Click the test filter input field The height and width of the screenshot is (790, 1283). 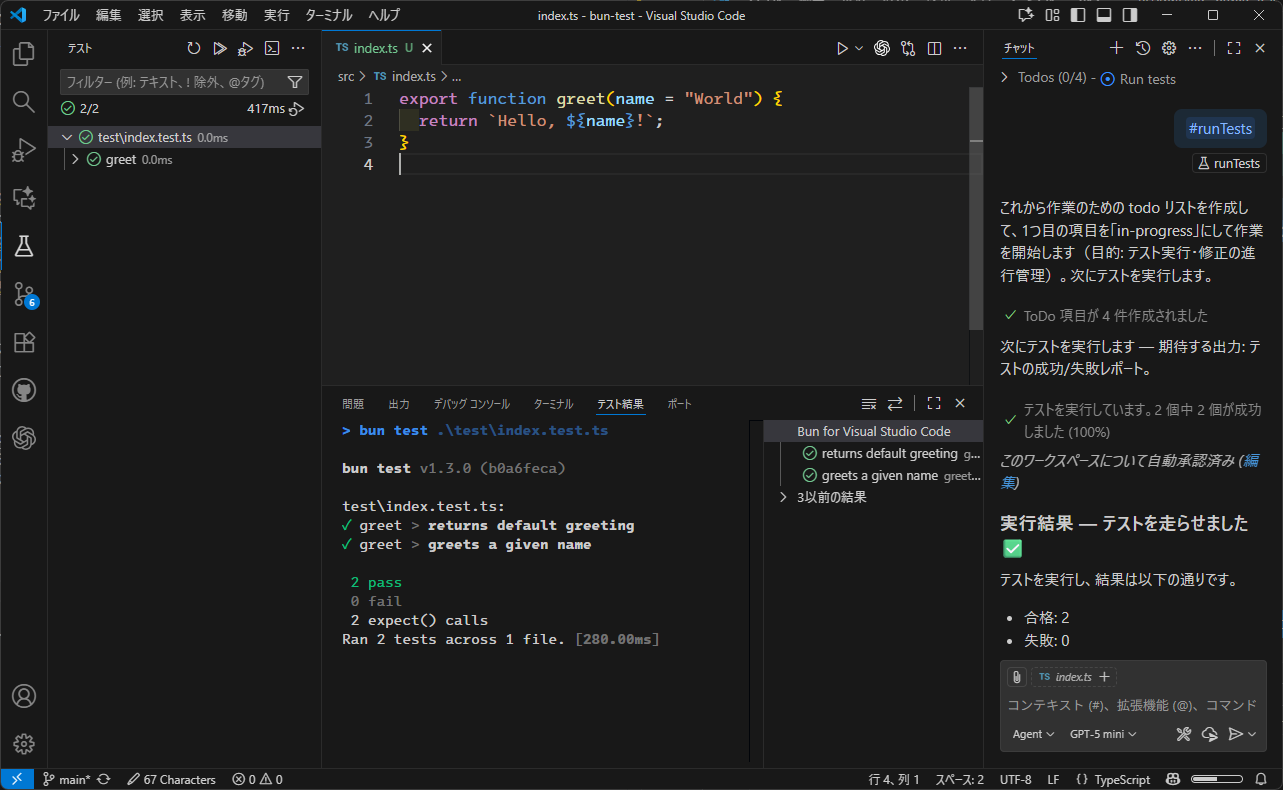point(172,82)
